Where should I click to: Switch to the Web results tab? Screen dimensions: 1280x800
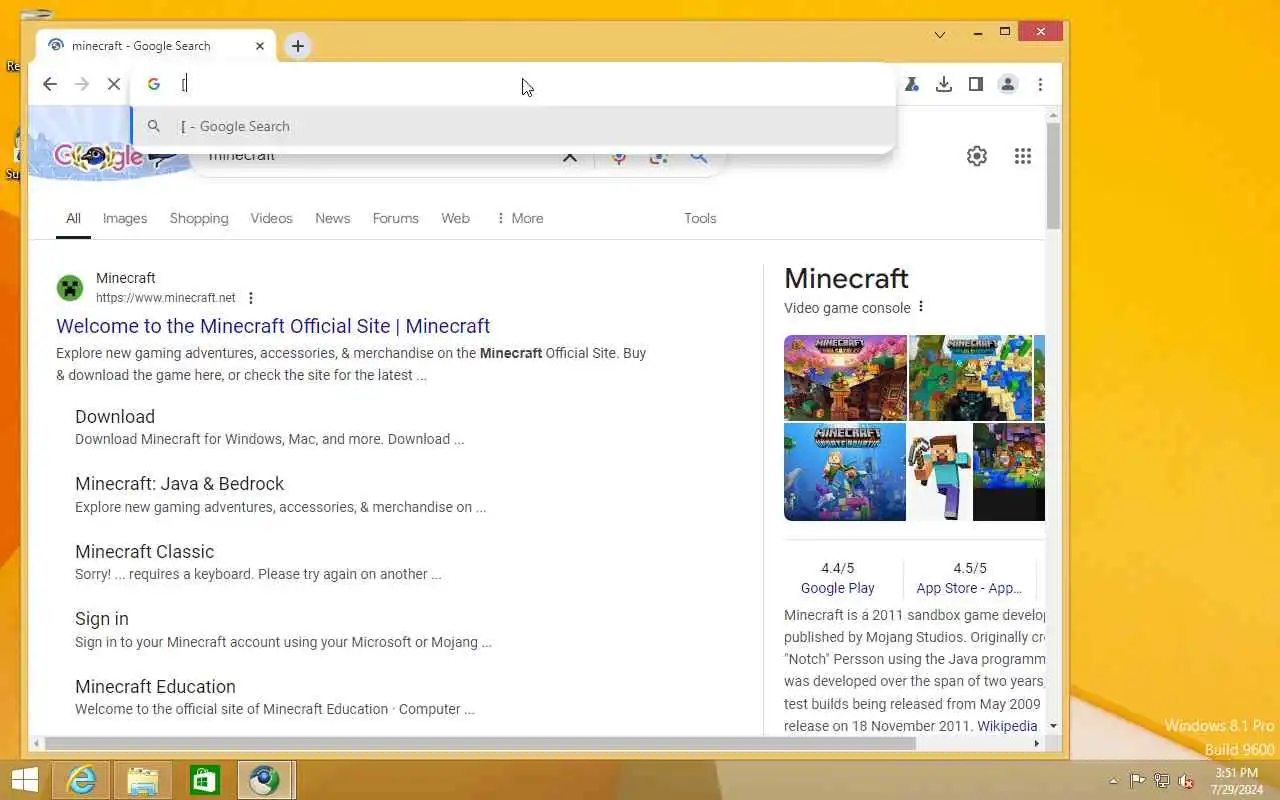pyautogui.click(x=455, y=218)
